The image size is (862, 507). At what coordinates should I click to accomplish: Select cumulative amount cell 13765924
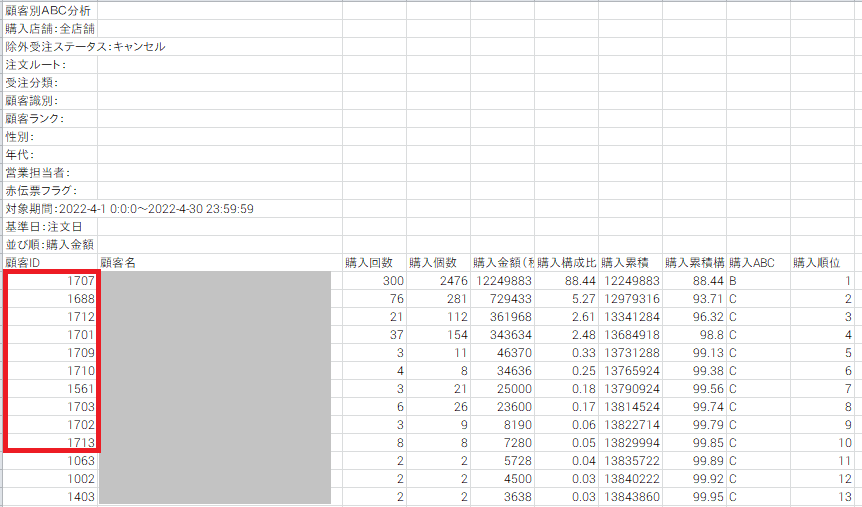coord(631,371)
